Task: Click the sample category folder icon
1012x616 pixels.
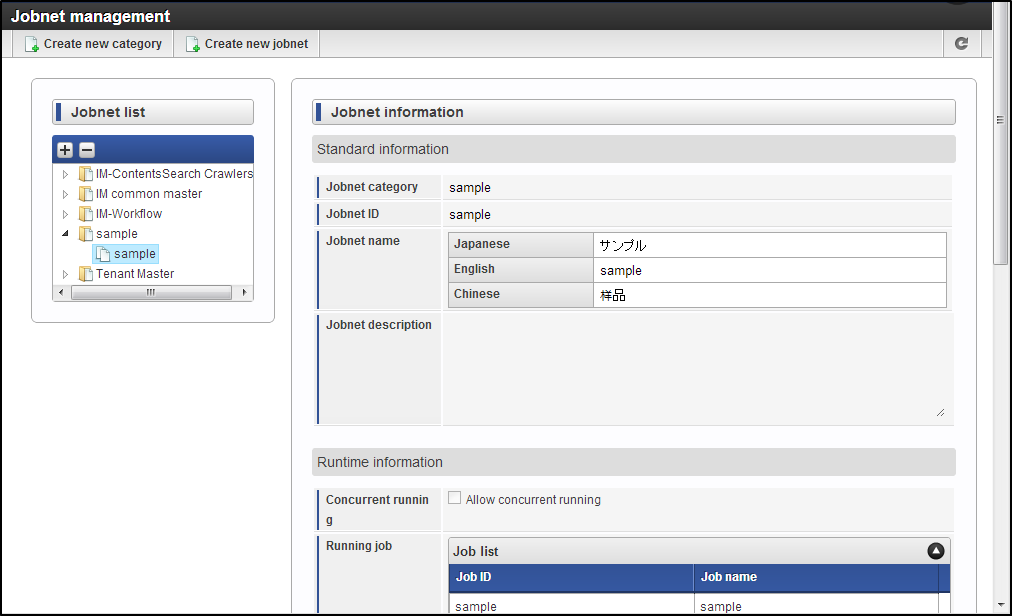Action: click(x=86, y=234)
